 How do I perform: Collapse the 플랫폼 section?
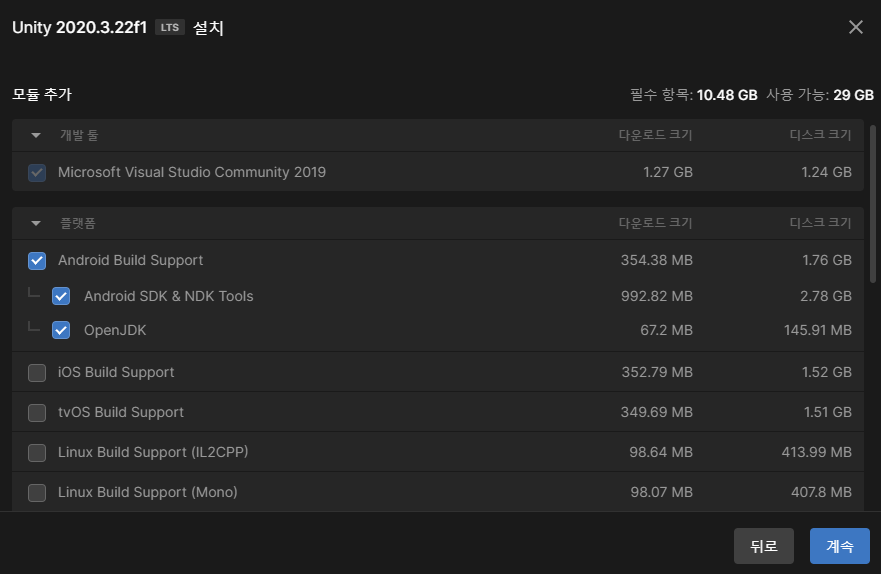pos(36,224)
